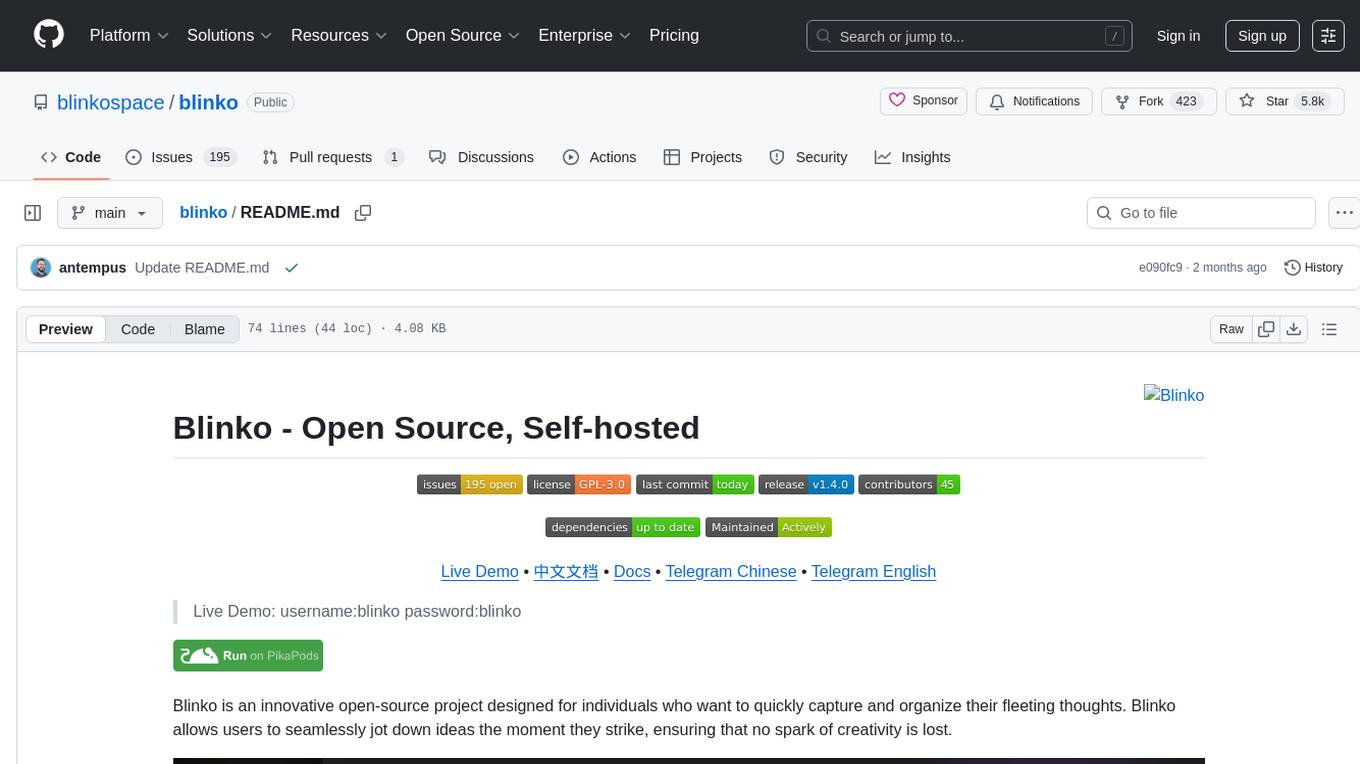
Task: Open the Resources dropdown
Action: click(338, 35)
